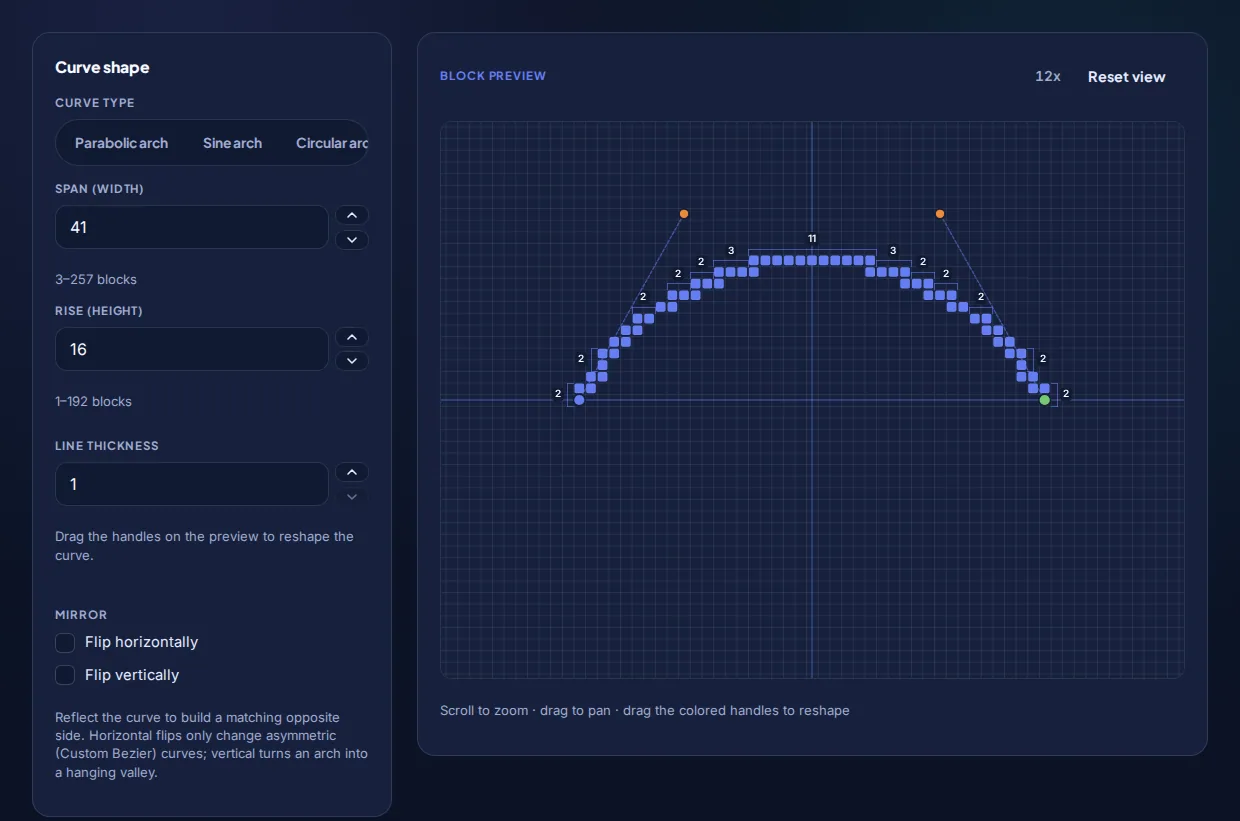The height and width of the screenshot is (821, 1240).
Task: Click the blue start point handle
Action: [579, 400]
